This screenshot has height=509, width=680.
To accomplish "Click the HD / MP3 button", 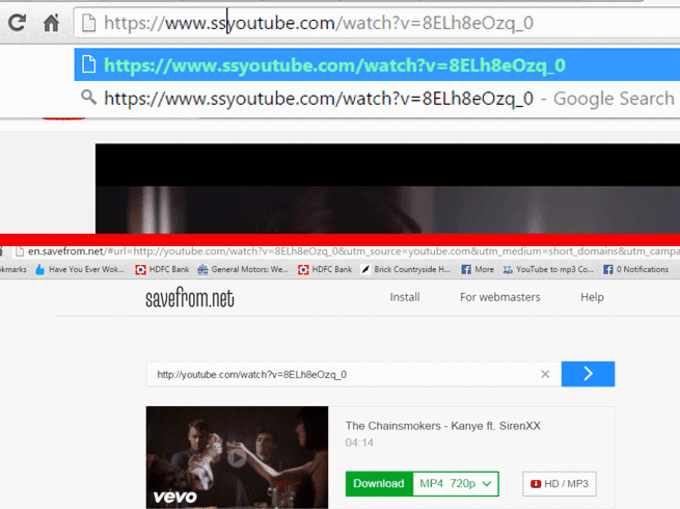I will 559,483.
